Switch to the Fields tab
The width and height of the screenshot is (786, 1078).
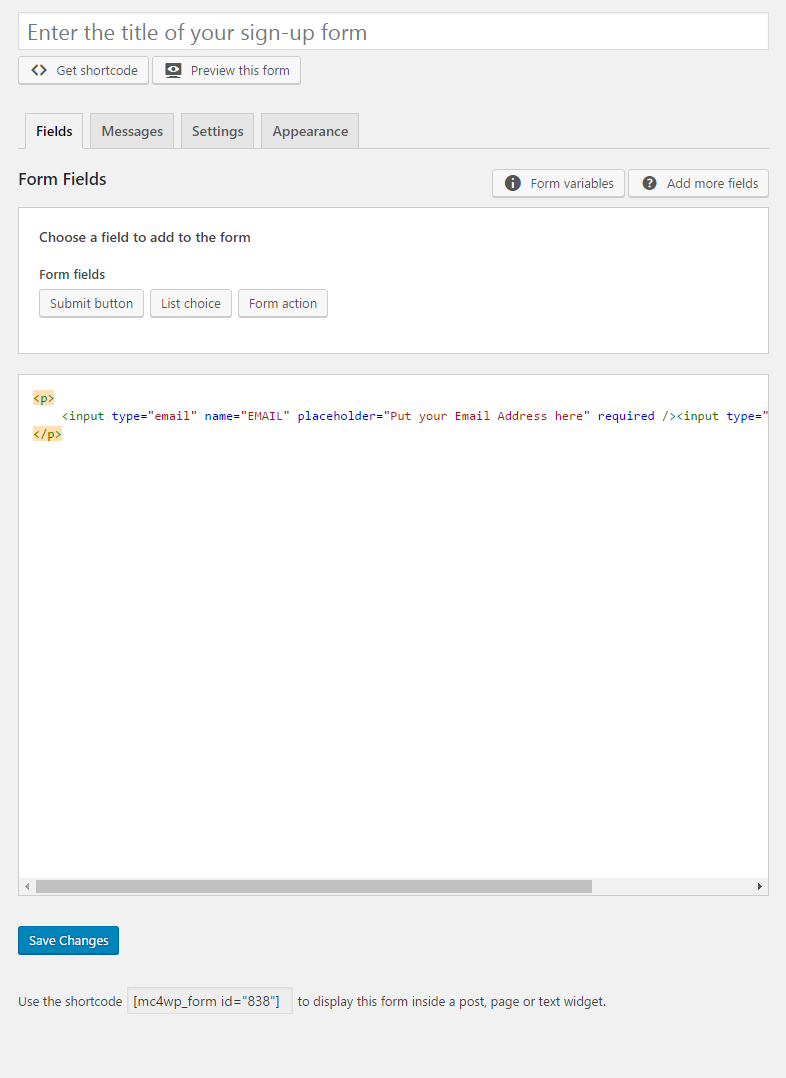(54, 131)
